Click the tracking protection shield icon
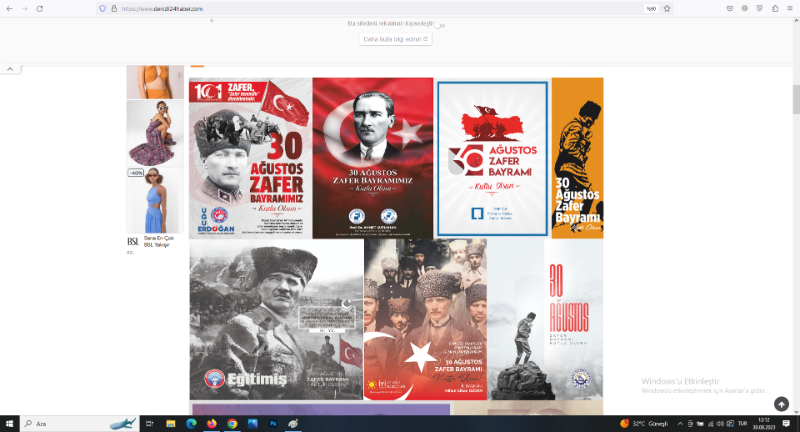The width and height of the screenshot is (800, 432). [x=102, y=8]
